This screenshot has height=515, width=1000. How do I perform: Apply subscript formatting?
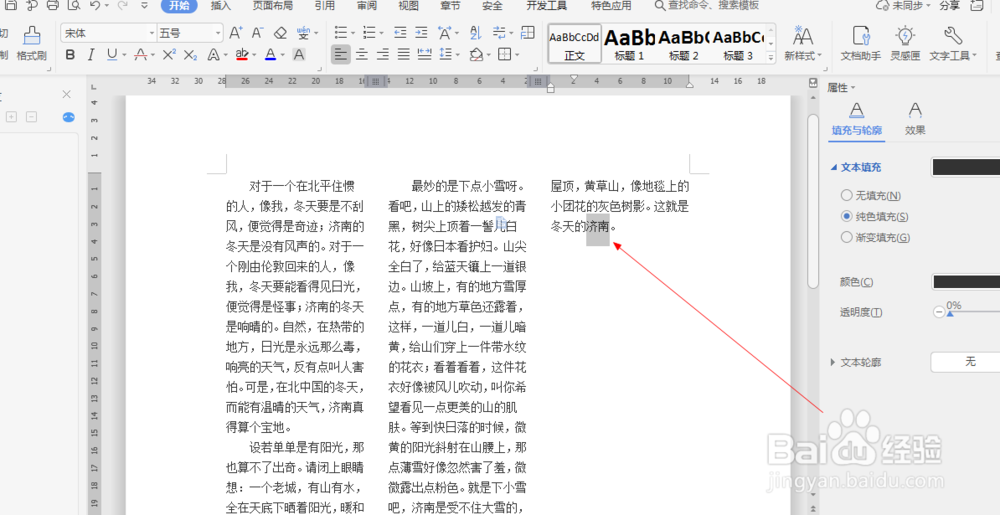190,55
